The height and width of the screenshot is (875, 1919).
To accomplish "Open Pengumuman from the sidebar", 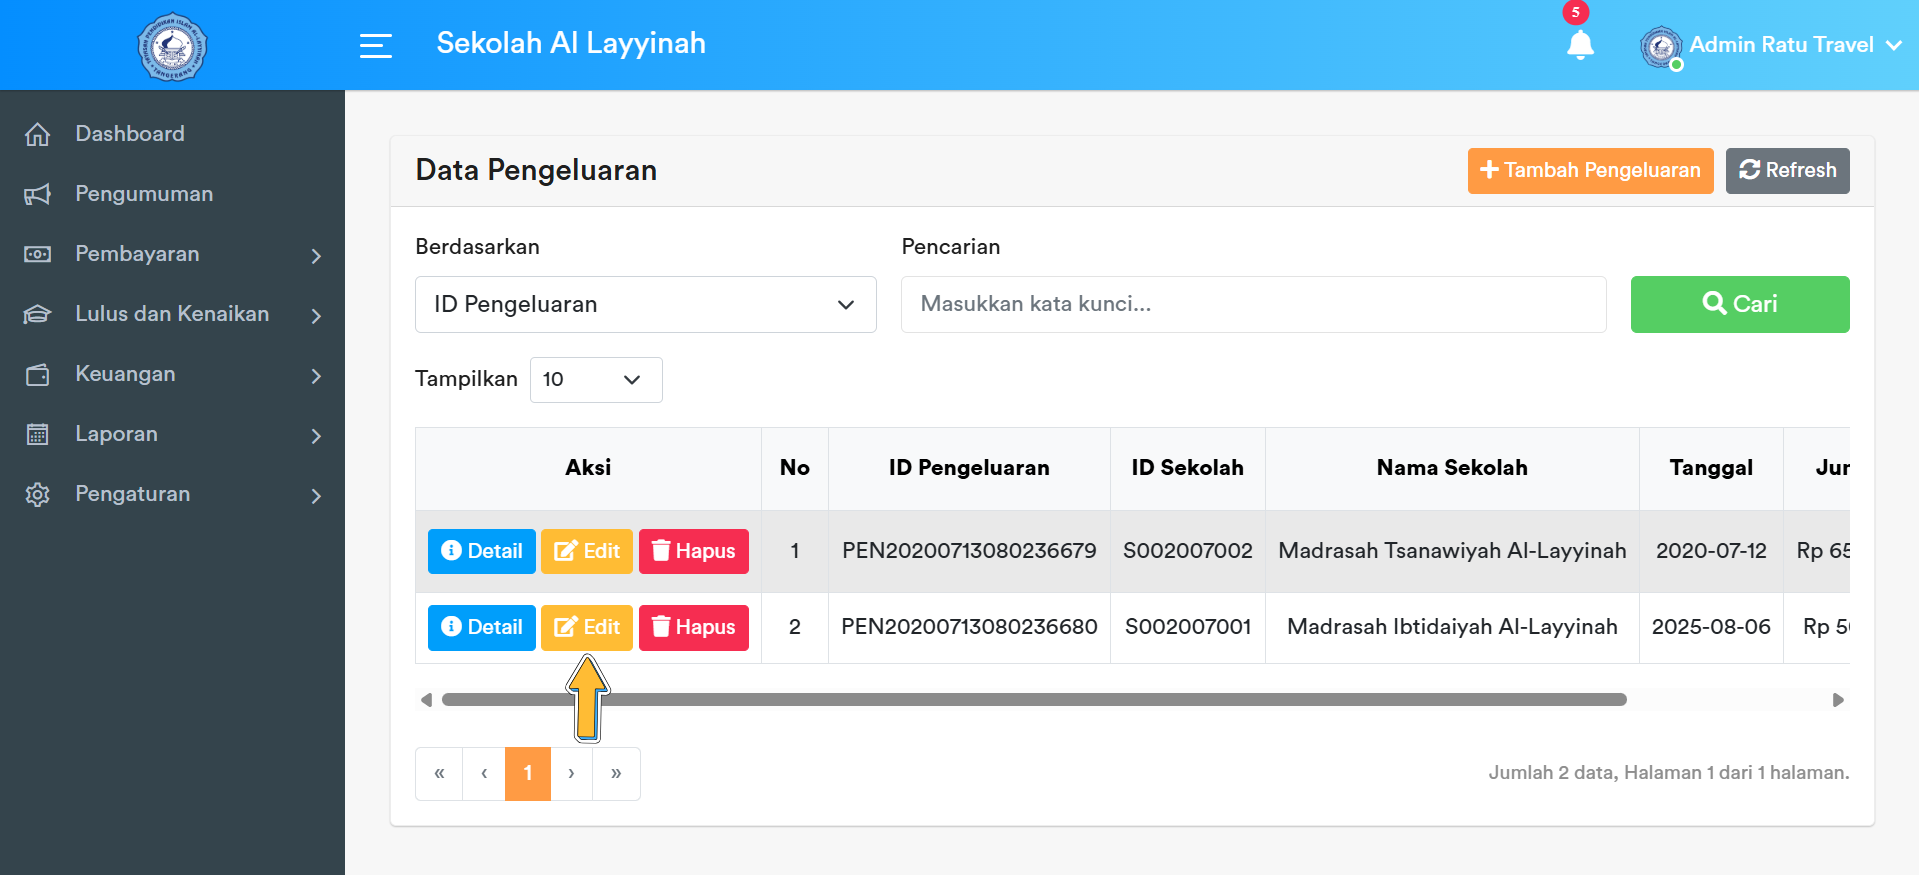I will pyautogui.click(x=144, y=194).
